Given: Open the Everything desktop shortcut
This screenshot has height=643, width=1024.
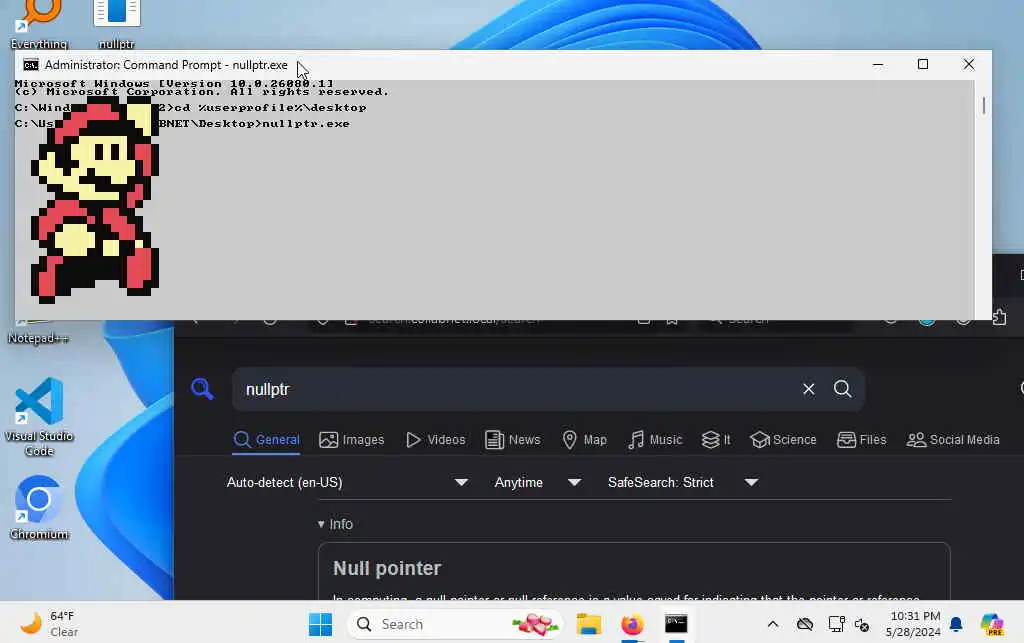Looking at the screenshot, I should coord(39,23).
